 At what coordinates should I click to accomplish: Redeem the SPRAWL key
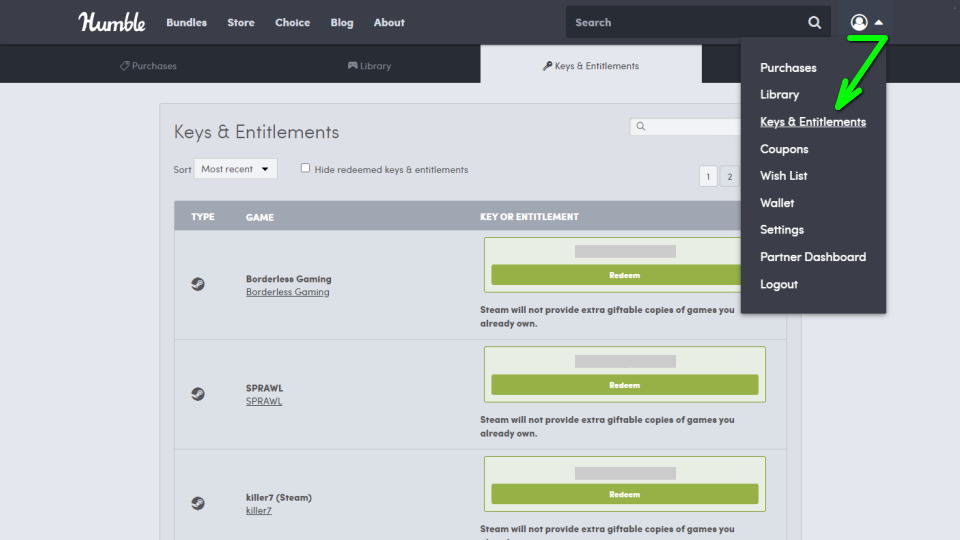point(624,384)
